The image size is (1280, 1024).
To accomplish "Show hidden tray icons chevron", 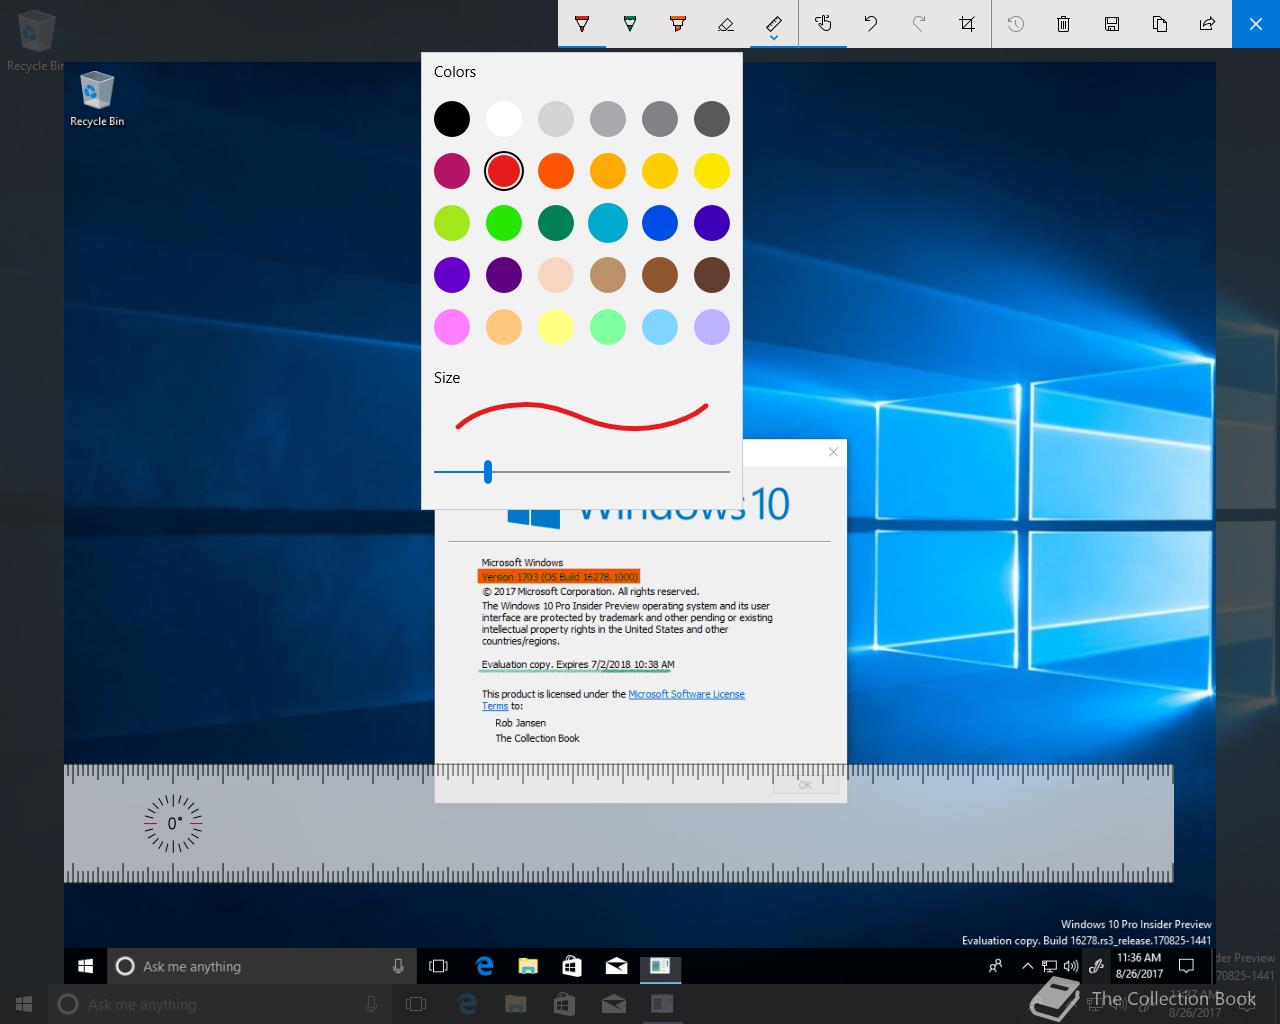I will point(1027,966).
